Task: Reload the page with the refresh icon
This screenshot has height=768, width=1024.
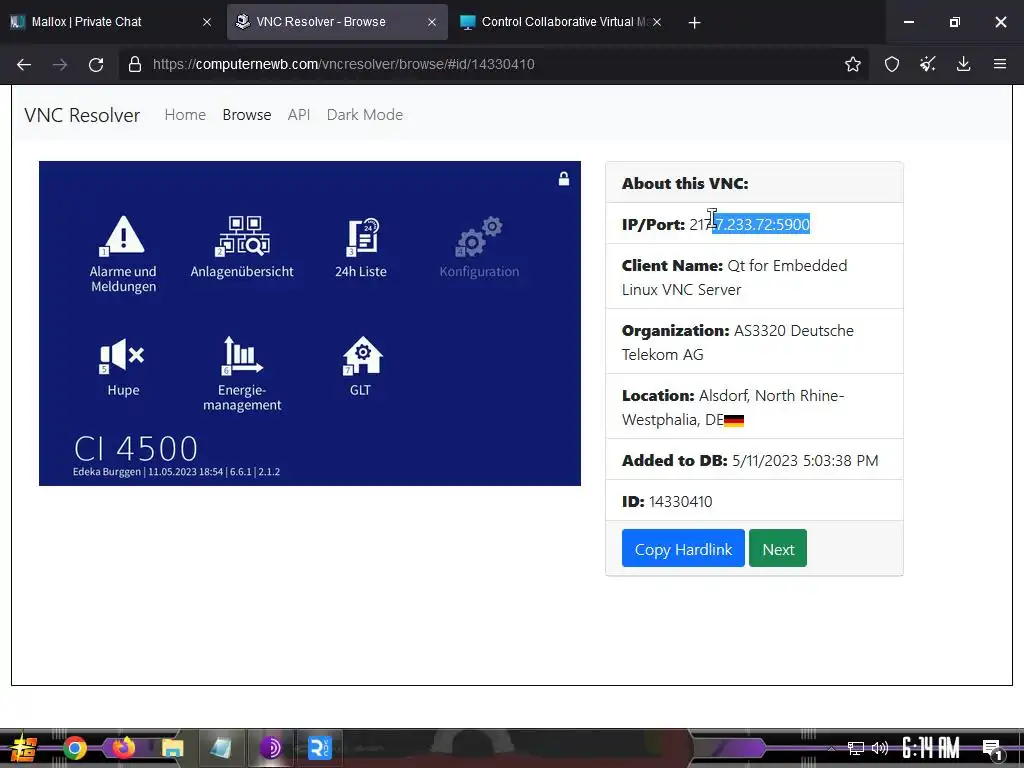Action: pyautogui.click(x=96, y=64)
